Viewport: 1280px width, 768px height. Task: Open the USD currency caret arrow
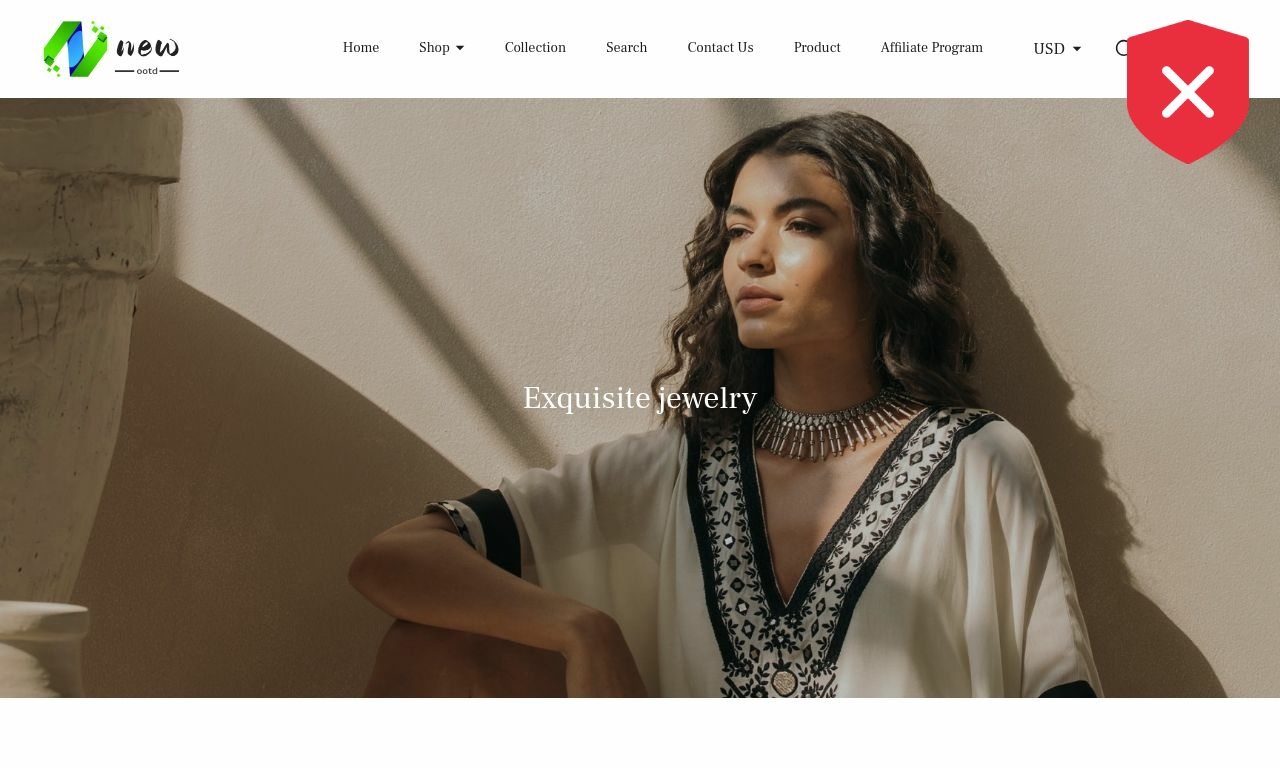1077,49
